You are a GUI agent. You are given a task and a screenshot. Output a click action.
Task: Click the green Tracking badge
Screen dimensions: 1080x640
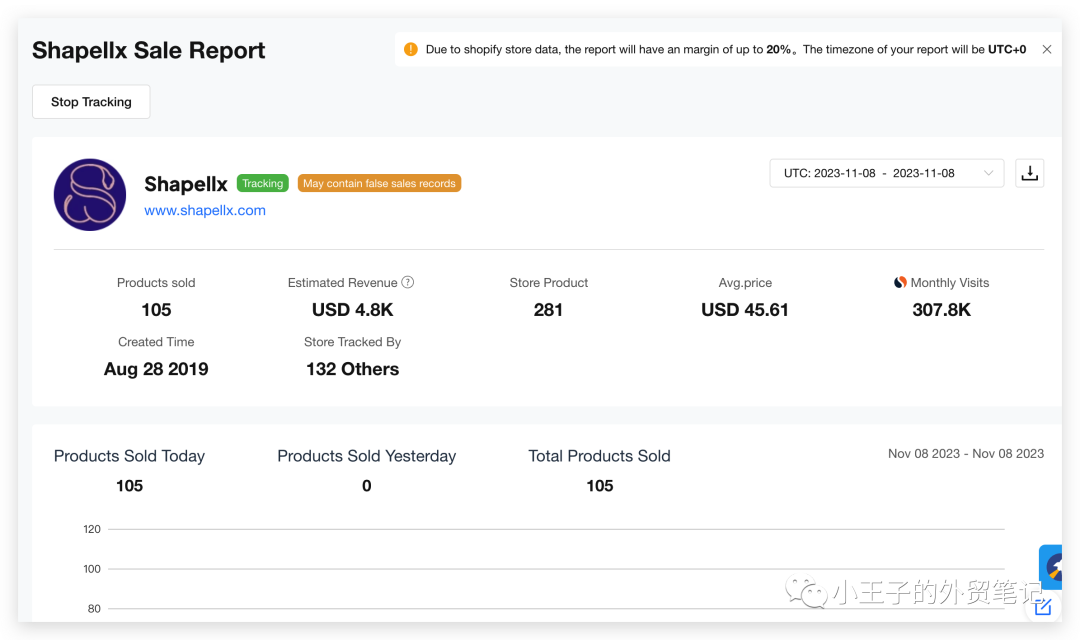[x=262, y=183]
